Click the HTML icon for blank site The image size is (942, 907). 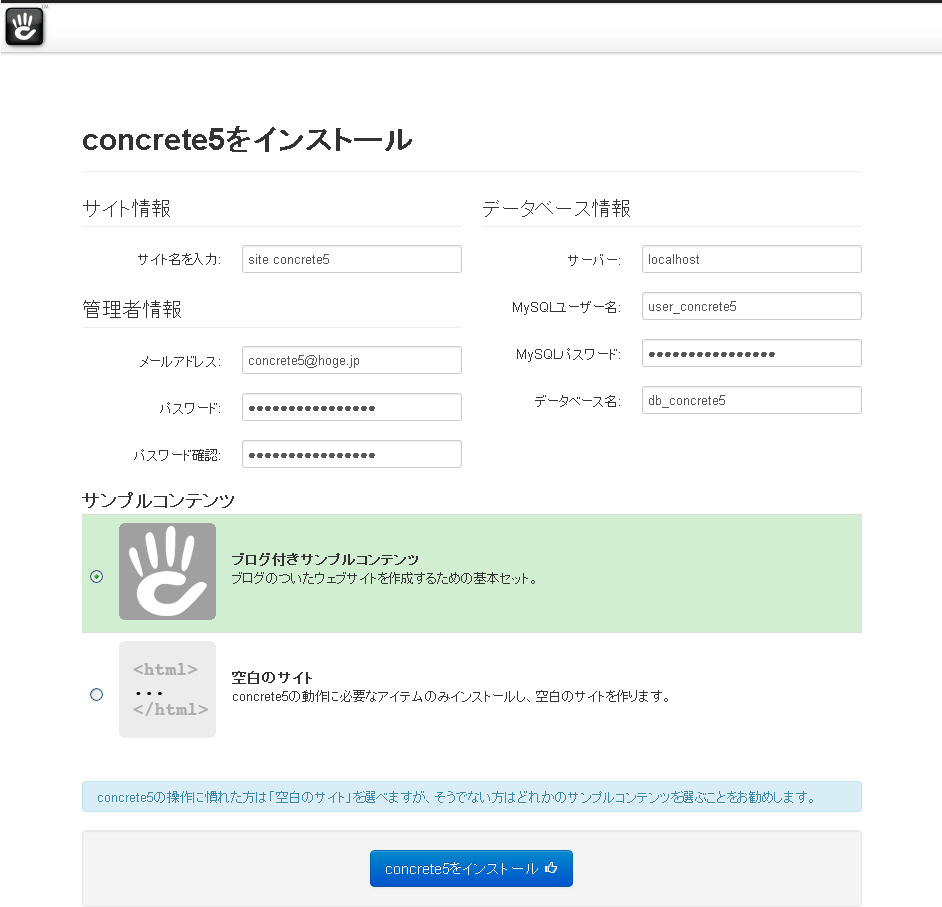point(167,690)
